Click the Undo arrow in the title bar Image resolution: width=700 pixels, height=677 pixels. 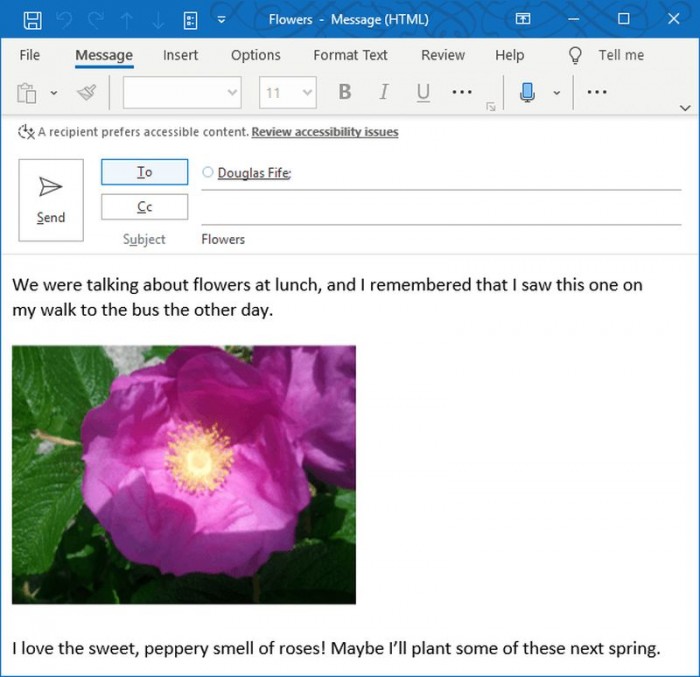tap(64, 20)
